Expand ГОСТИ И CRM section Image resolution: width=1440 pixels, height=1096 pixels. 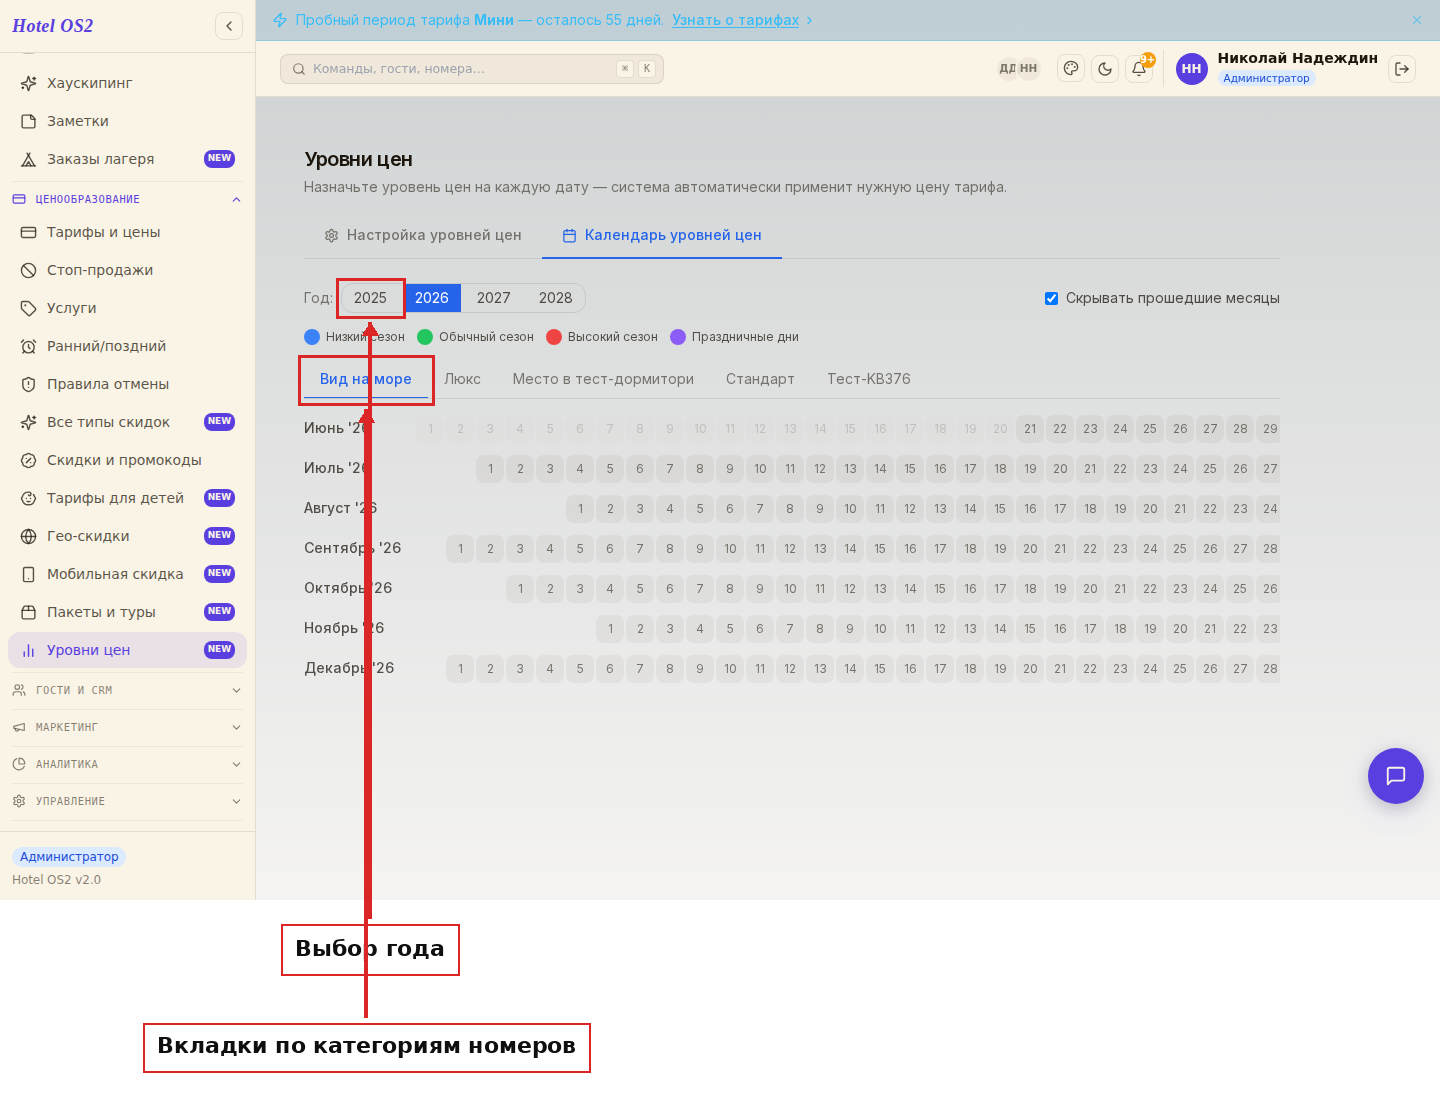[127, 690]
